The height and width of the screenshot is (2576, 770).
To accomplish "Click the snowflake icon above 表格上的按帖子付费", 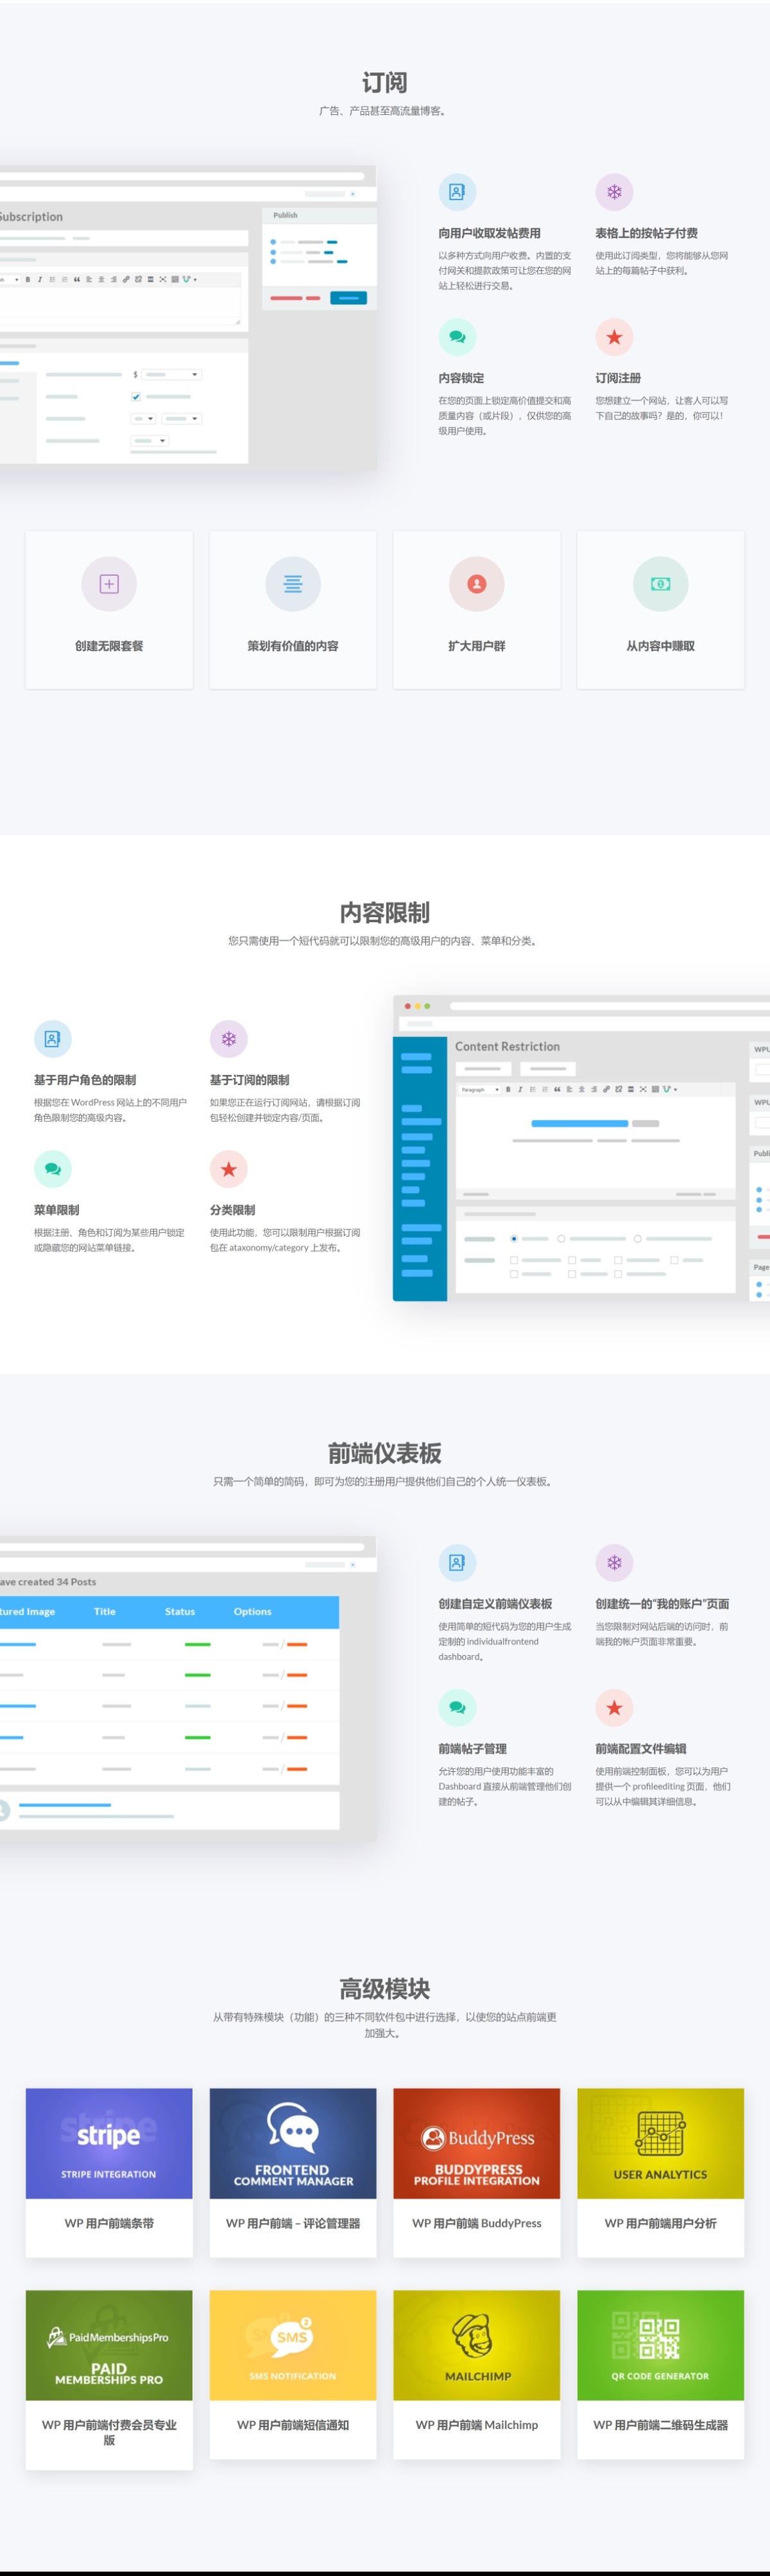I will [x=614, y=192].
